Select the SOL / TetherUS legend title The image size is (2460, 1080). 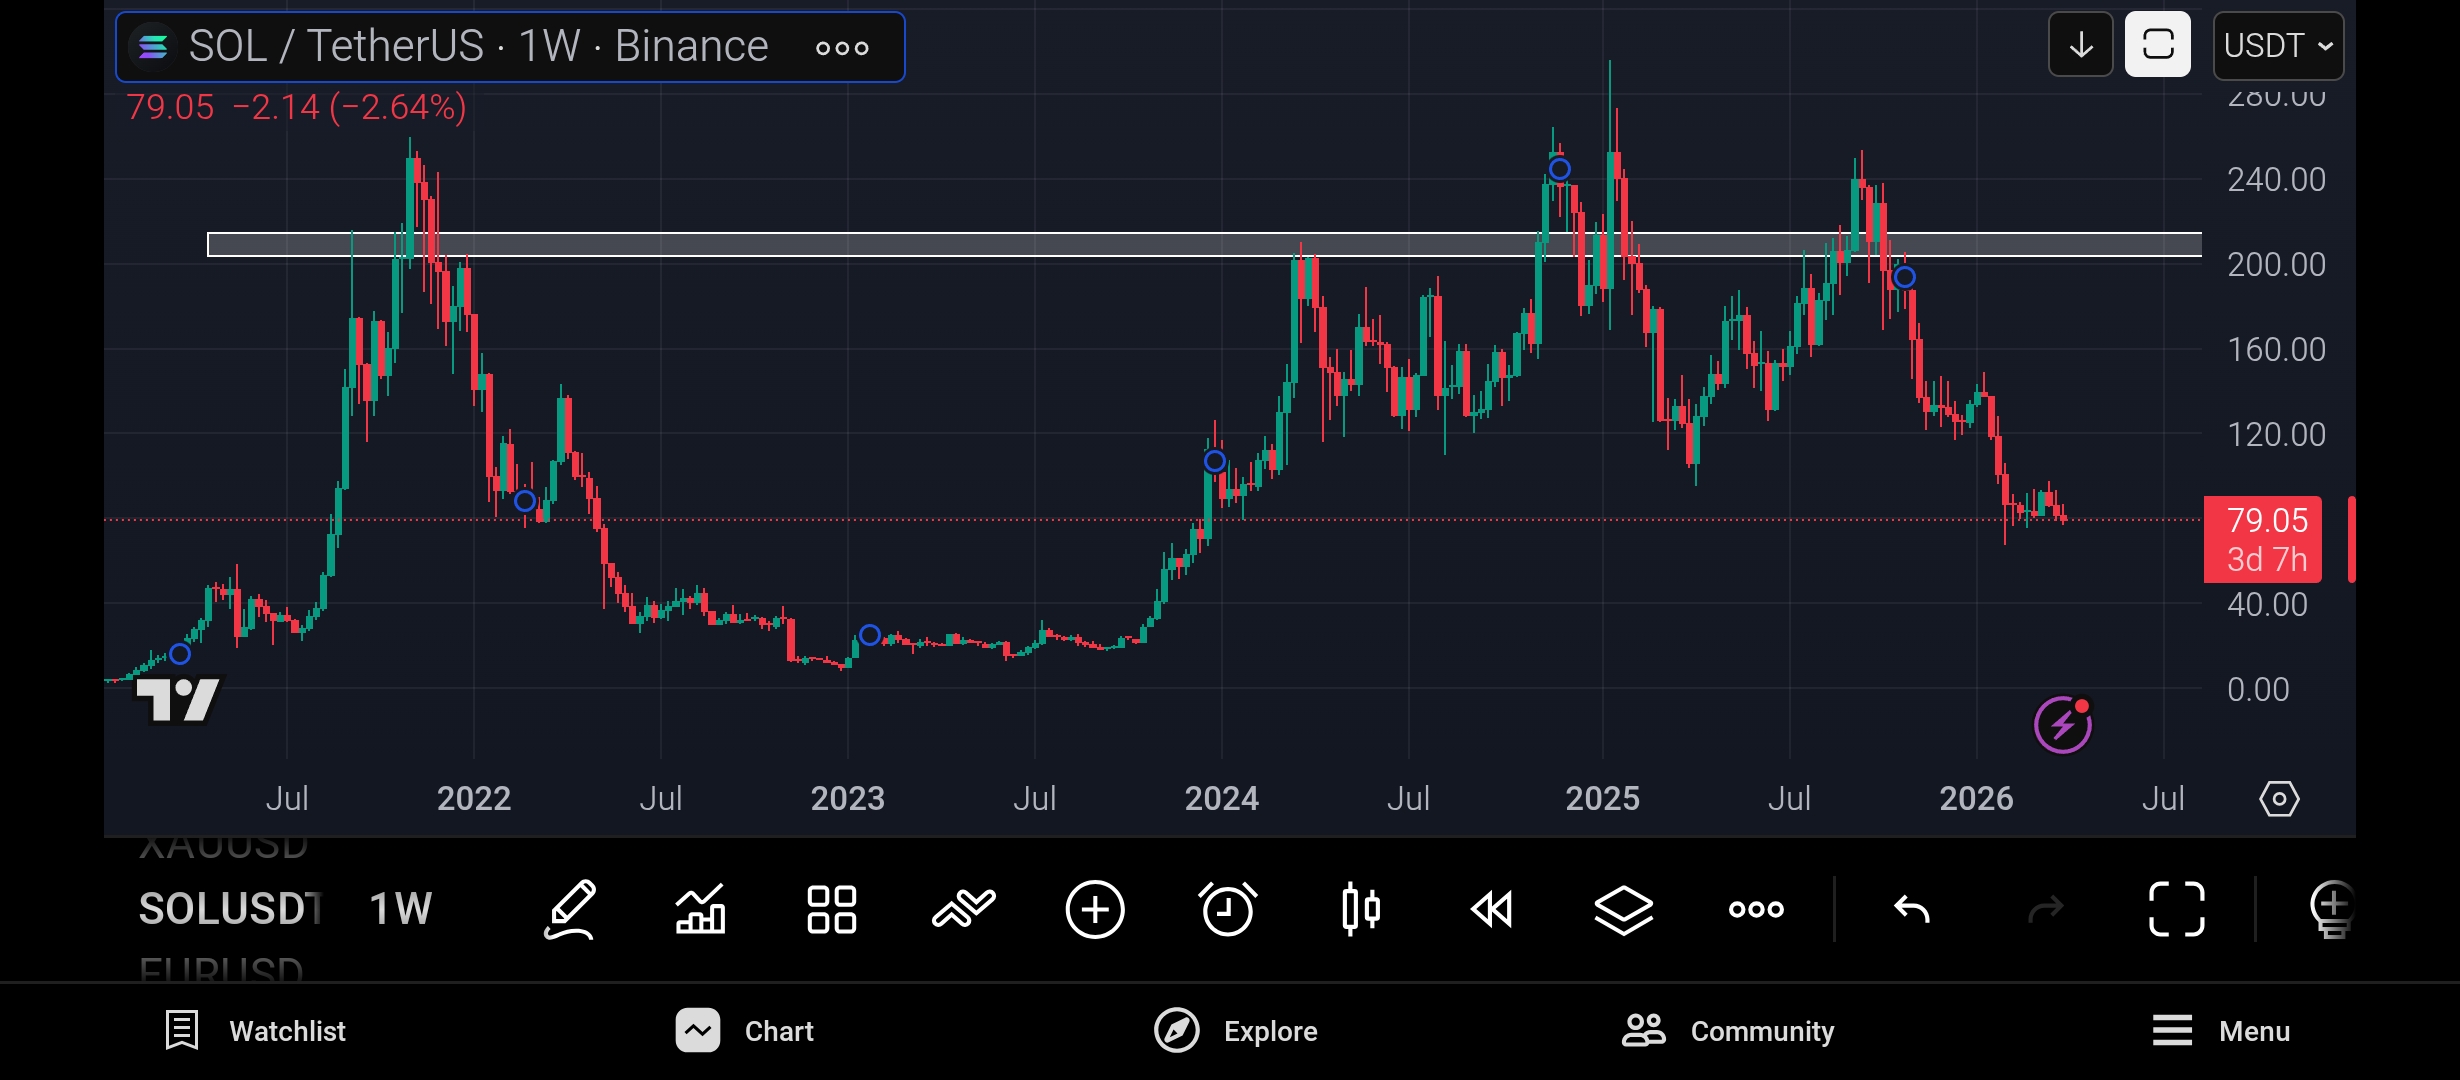coord(336,46)
